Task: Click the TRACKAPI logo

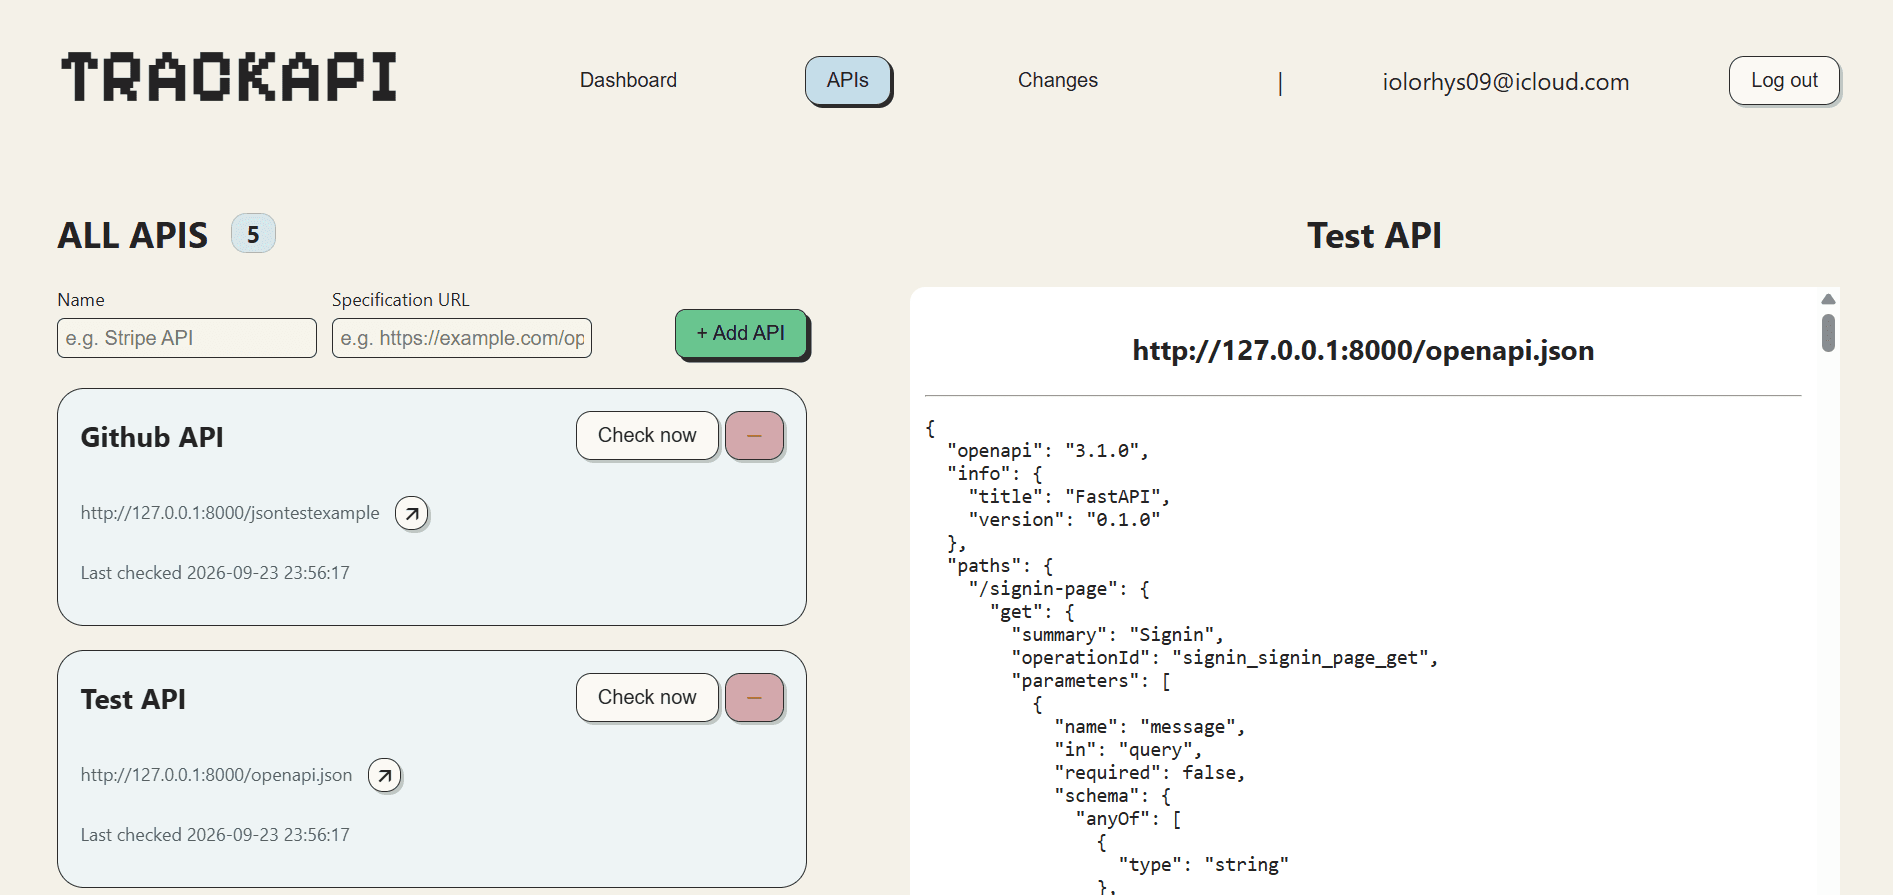Action: click(229, 78)
